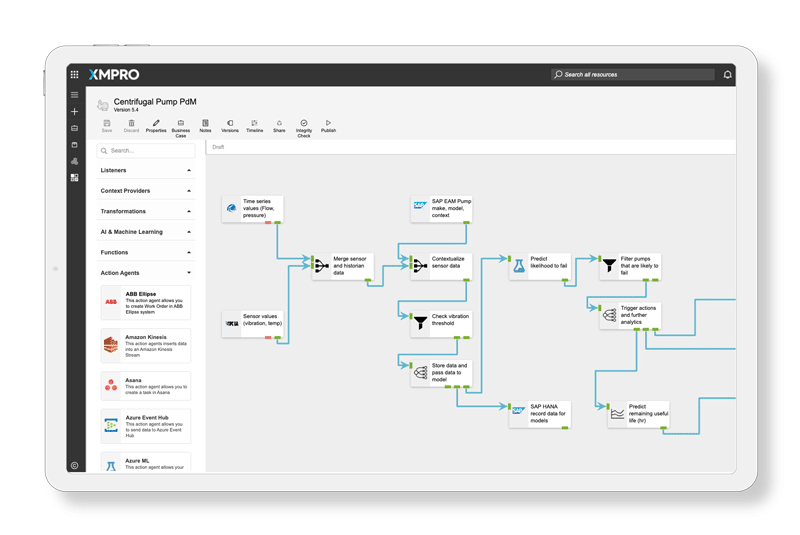Click the Draft status label
The height and width of the screenshot is (535, 800).
218,147
